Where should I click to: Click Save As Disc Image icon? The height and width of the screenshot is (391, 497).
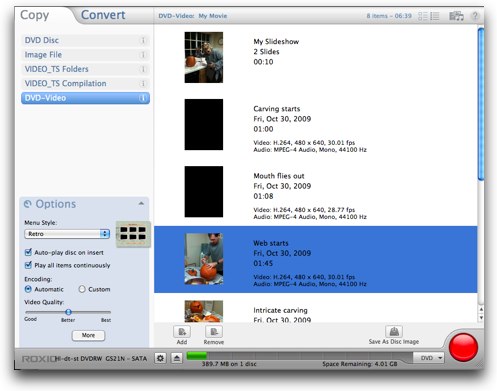coord(394,331)
